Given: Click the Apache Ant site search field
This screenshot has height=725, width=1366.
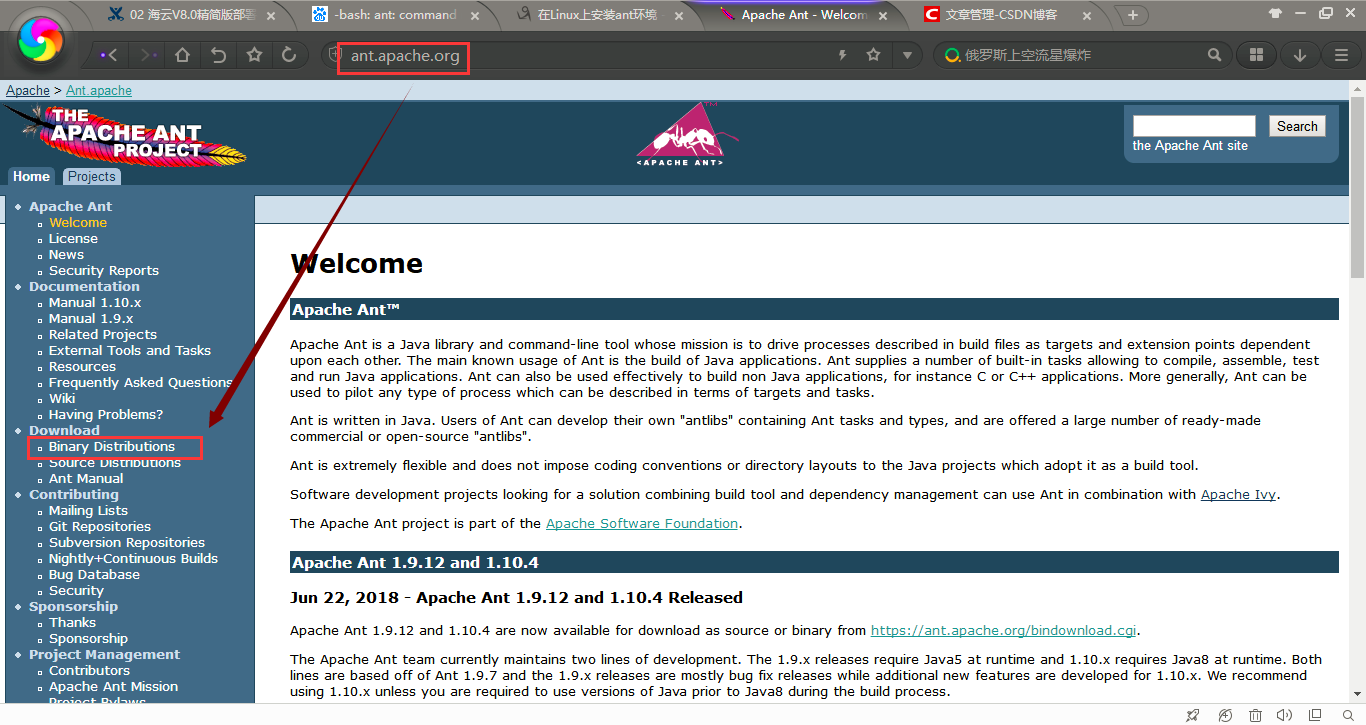Looking at the screenshot, I should click(x=1194, y=126).
